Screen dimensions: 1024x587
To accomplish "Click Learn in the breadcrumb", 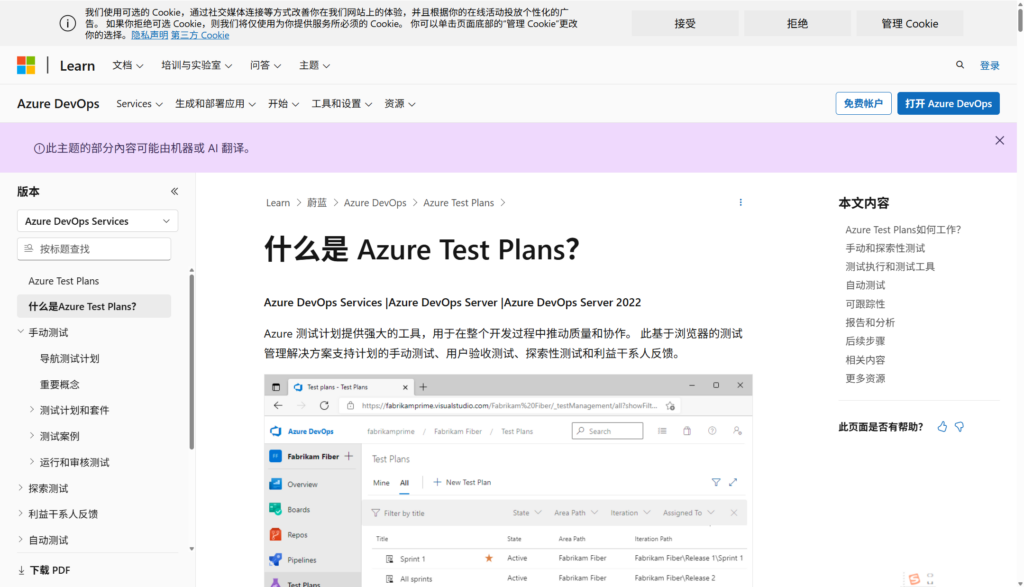I will tap(278, 202).
